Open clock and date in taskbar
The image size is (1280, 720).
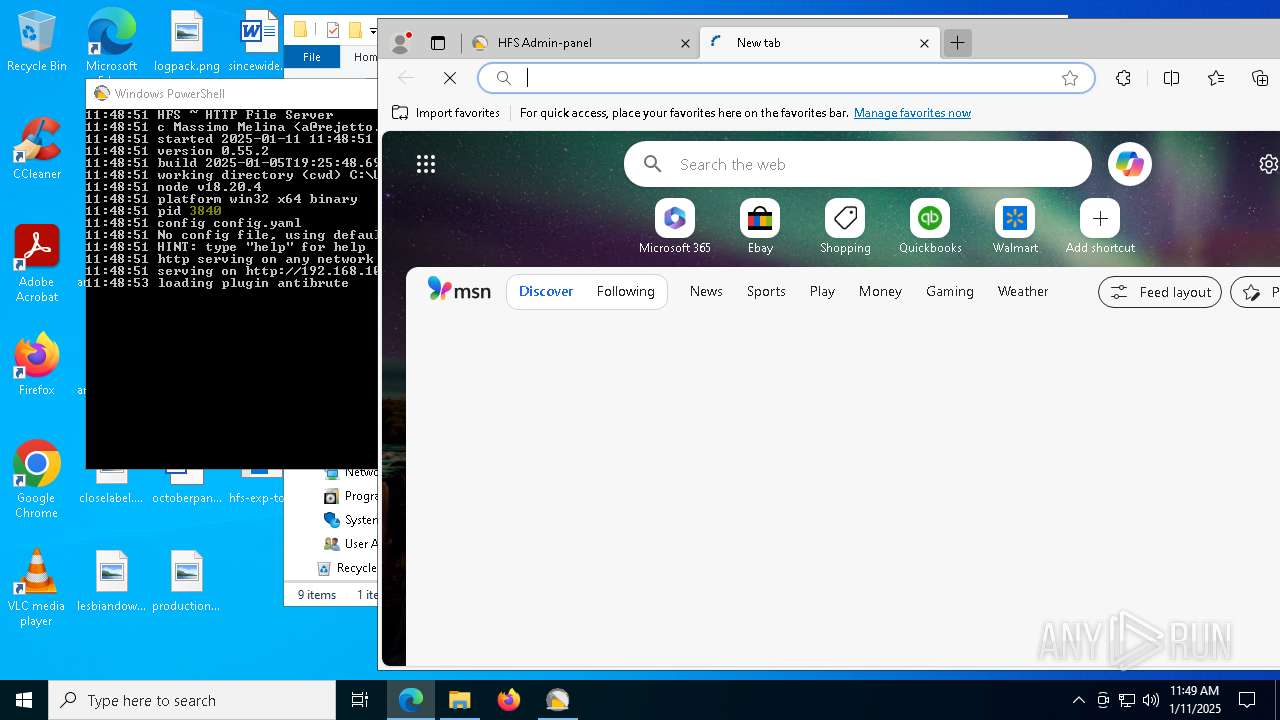point(1195,700)
